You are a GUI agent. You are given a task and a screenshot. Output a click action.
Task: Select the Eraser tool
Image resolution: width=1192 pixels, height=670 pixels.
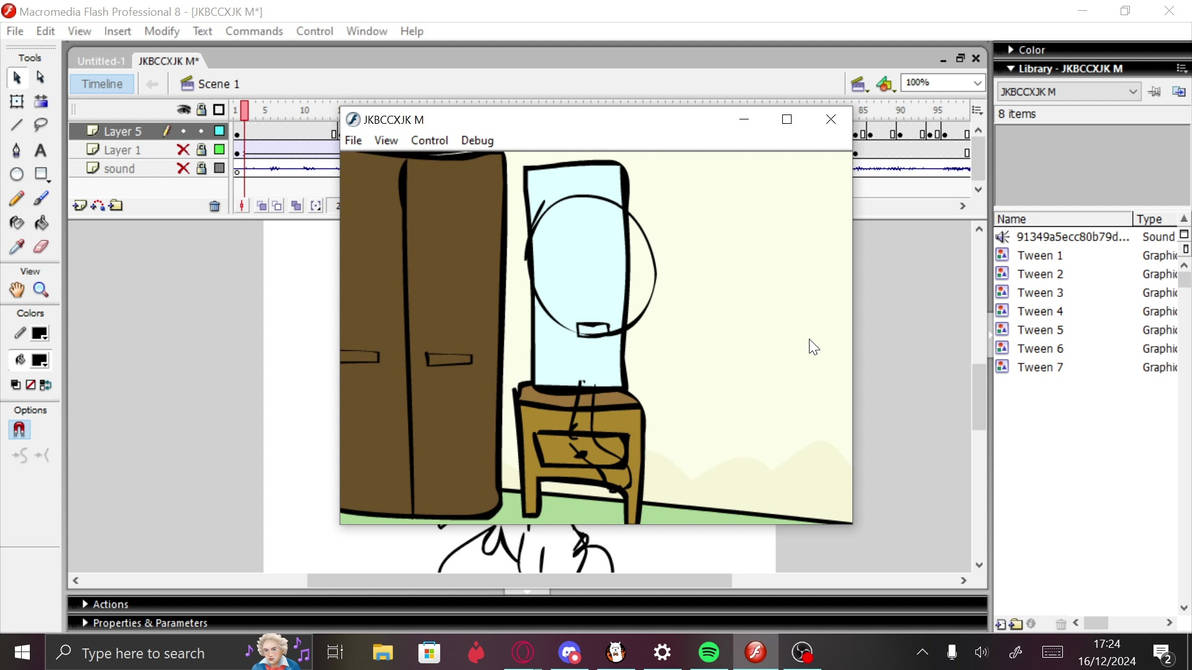click(x=40, y=246)
